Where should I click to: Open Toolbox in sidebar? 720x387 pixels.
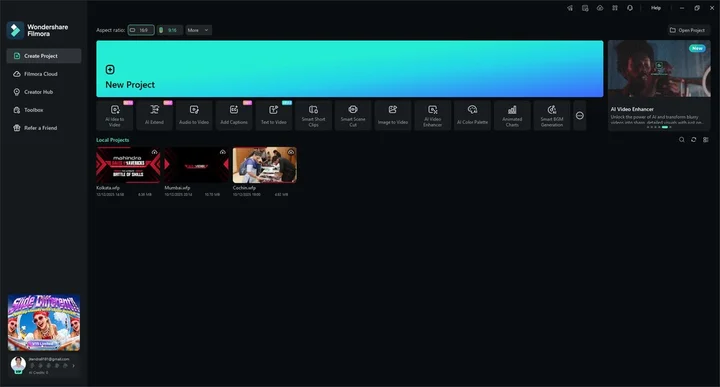pyautogui.click(x=44, y=110)
